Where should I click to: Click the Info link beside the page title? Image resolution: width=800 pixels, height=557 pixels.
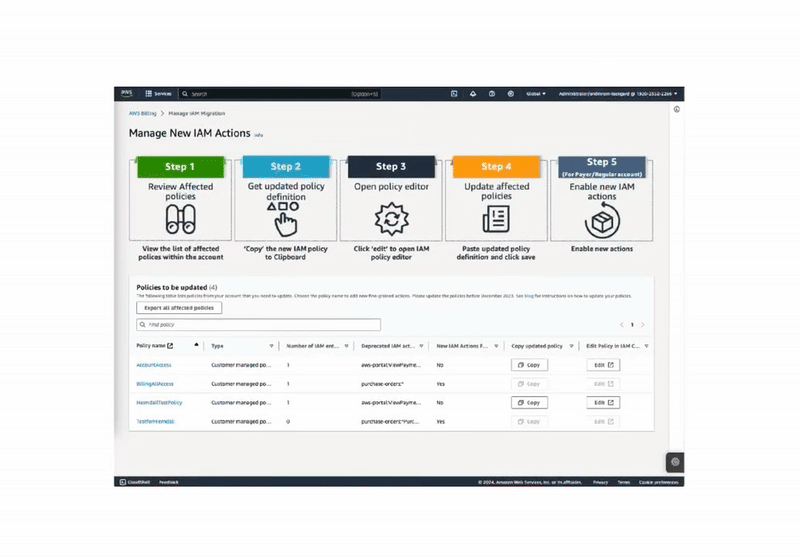point(259,135)
